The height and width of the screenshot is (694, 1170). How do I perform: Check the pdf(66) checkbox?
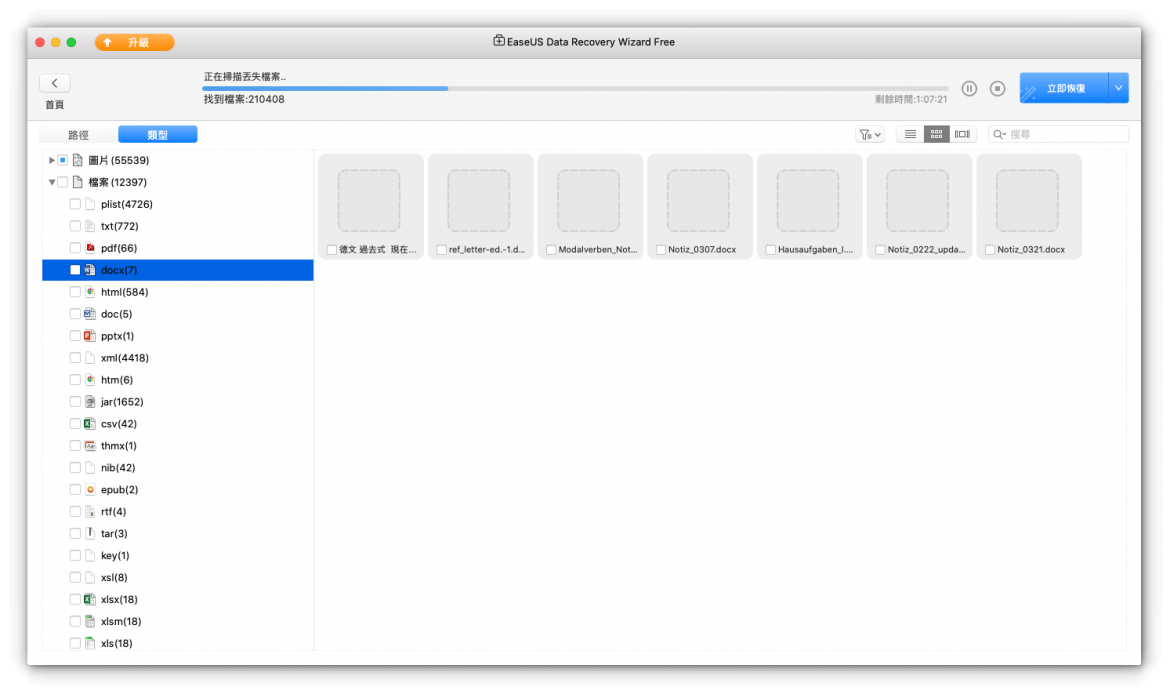(x=75, y=248)
